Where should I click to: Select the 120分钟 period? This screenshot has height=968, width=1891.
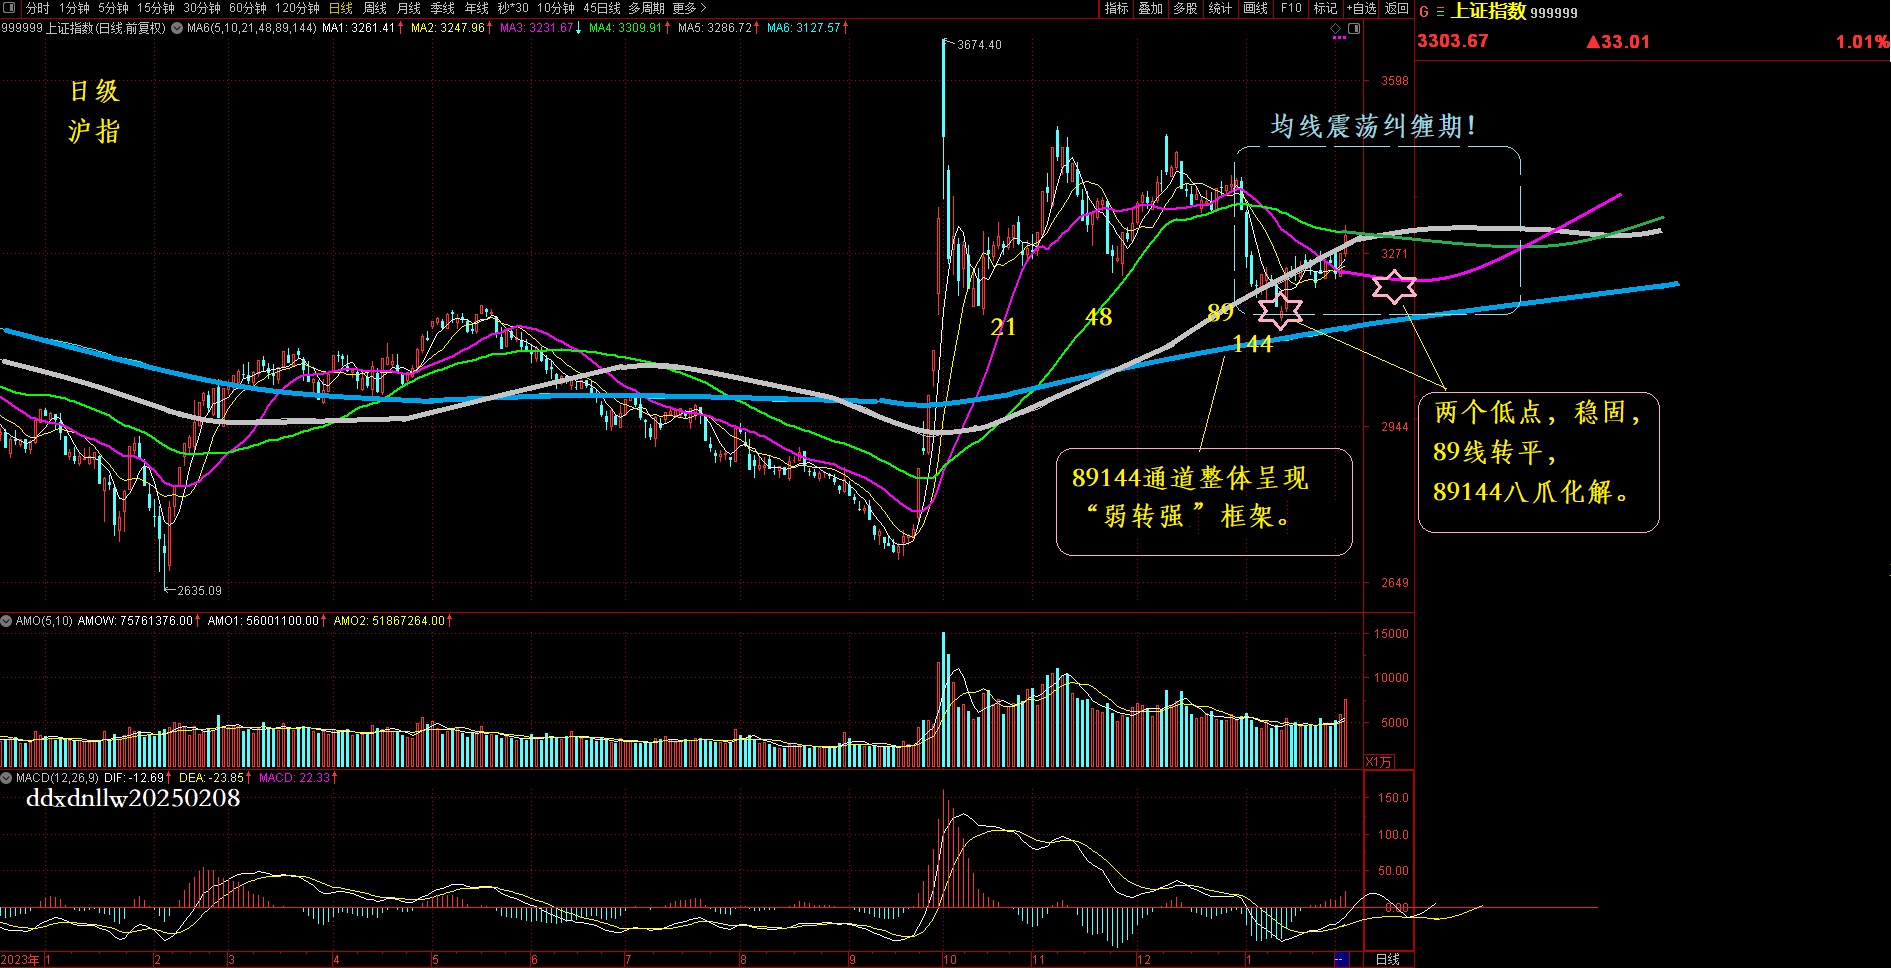click(297, 8)
